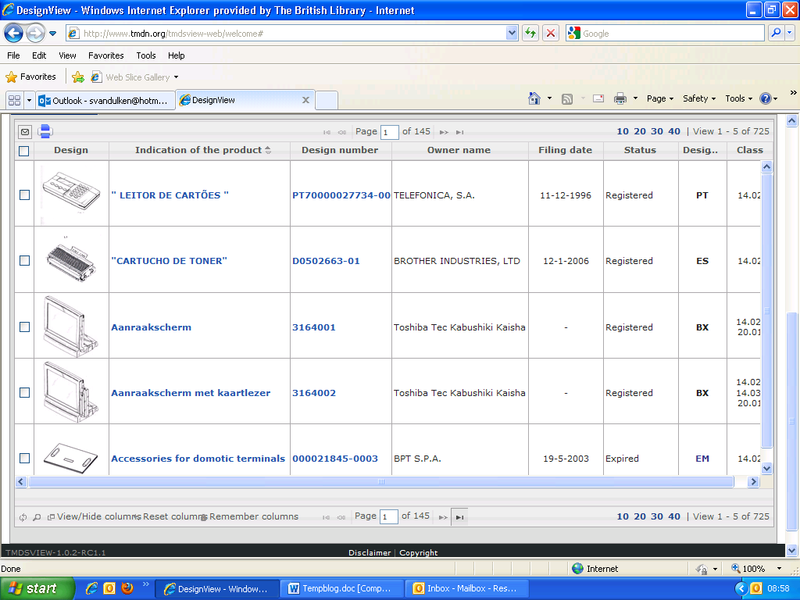Click the search magnifier icon in grid footer

click(x=37, y=517)
